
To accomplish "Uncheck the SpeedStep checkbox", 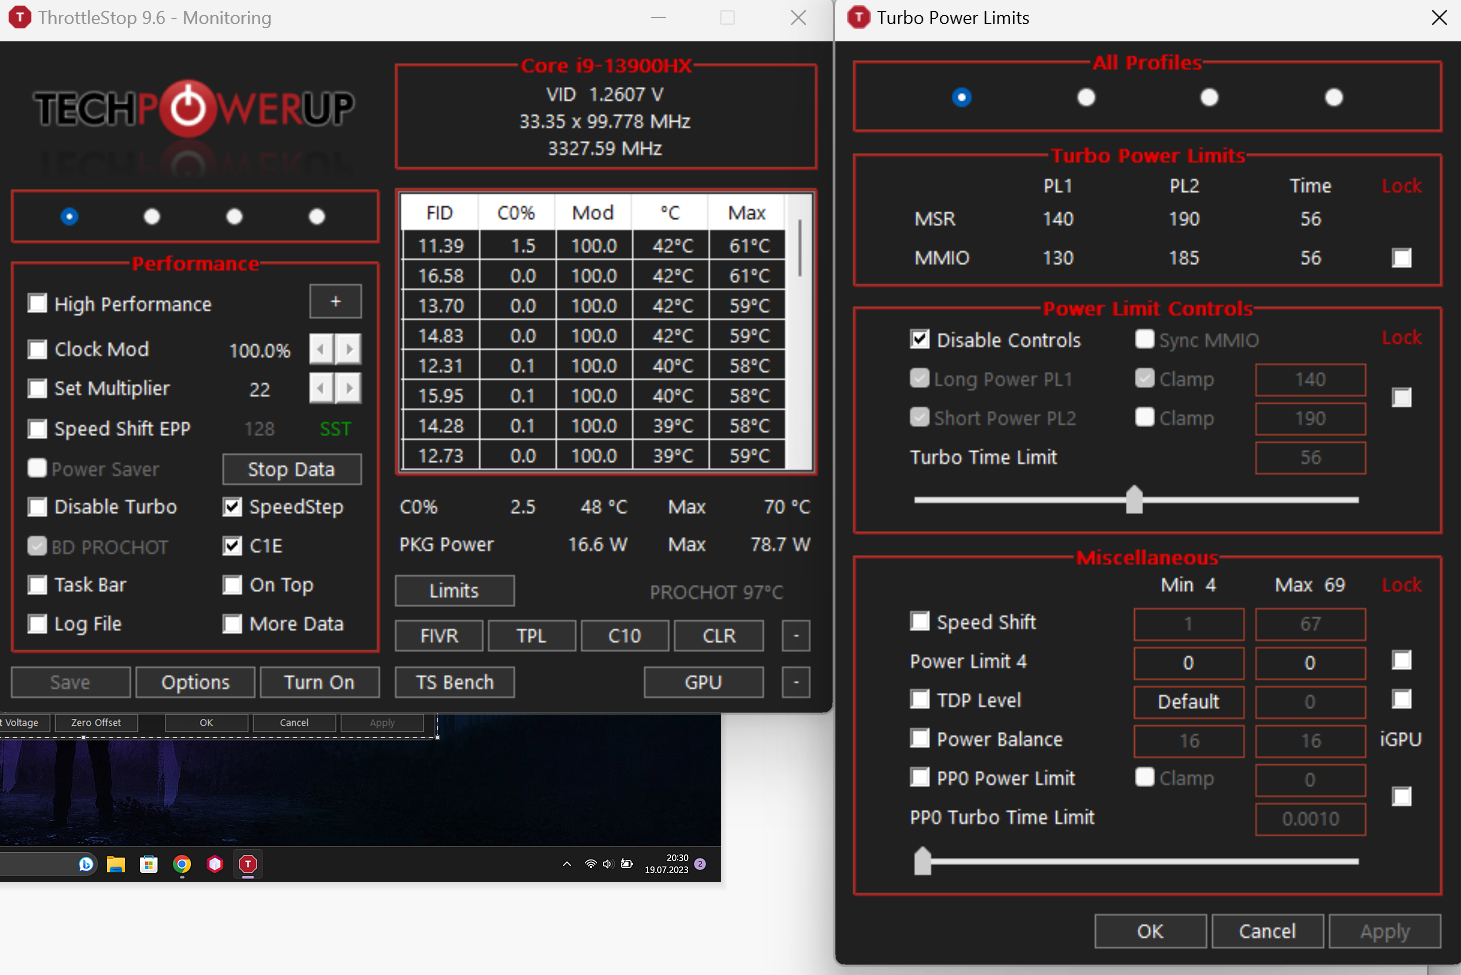I will tap(233, 507).
